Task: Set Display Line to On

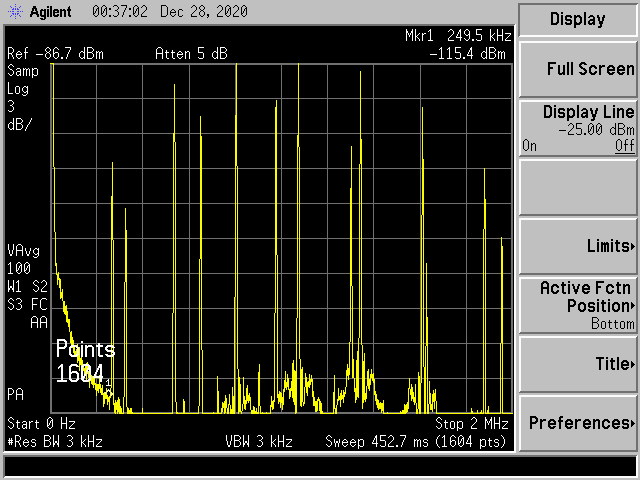Action: point(529,146)
